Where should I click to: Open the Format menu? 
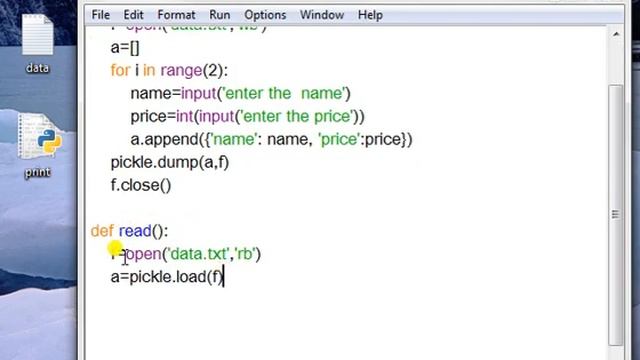point(176,15)
